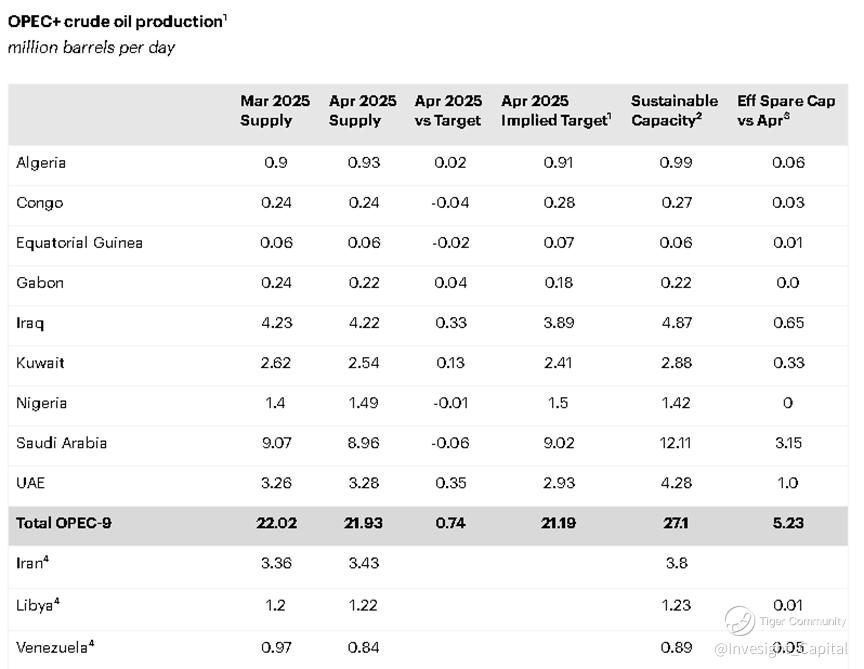Screen dimensions: 864x669
Task: Click Kuwait's implied target value 2.41
Action: coord(558,362)
